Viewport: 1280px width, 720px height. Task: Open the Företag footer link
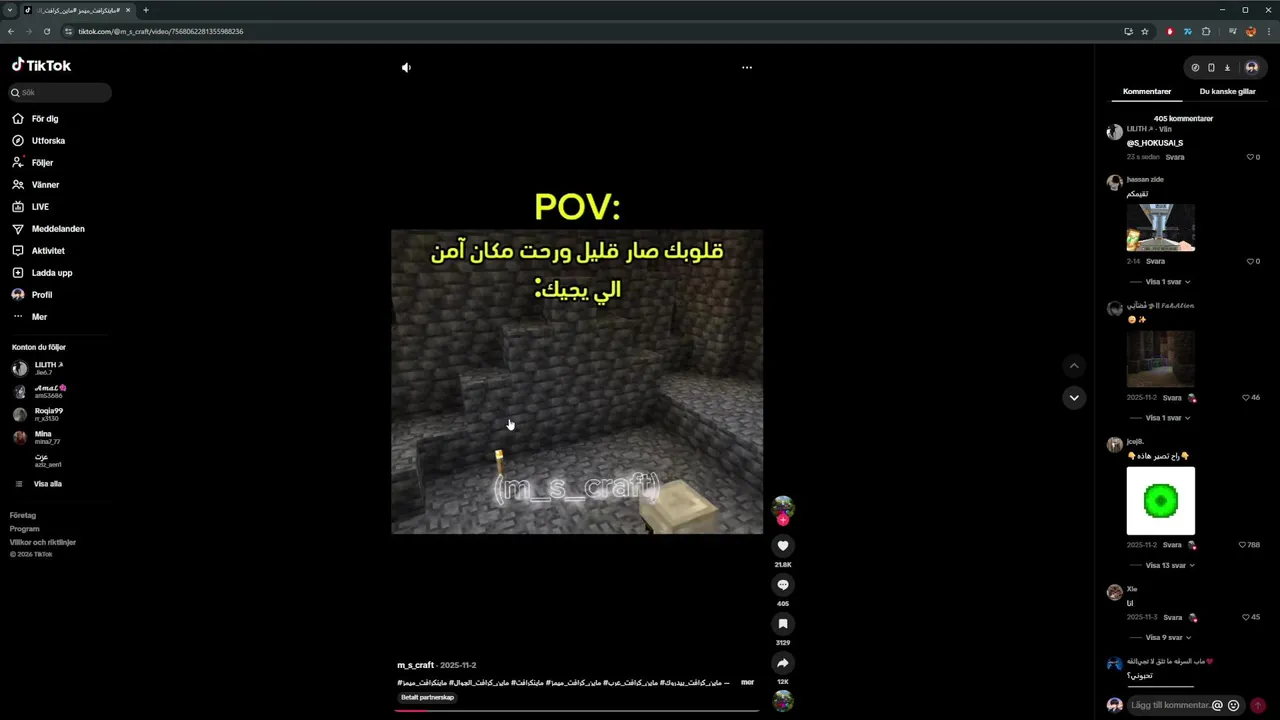pos(23,515)
